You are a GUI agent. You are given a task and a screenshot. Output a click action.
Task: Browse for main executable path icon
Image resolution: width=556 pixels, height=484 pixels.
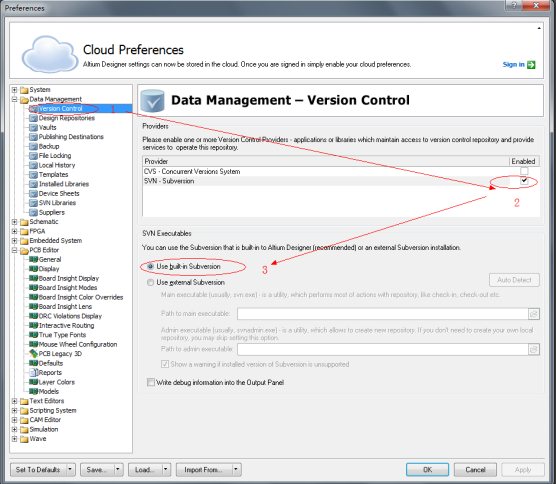coord(534,314)
